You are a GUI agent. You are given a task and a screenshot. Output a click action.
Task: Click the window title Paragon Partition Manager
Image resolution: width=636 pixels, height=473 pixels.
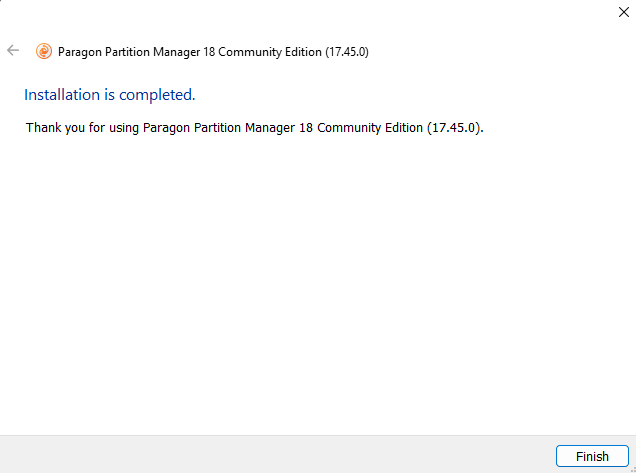190,52
